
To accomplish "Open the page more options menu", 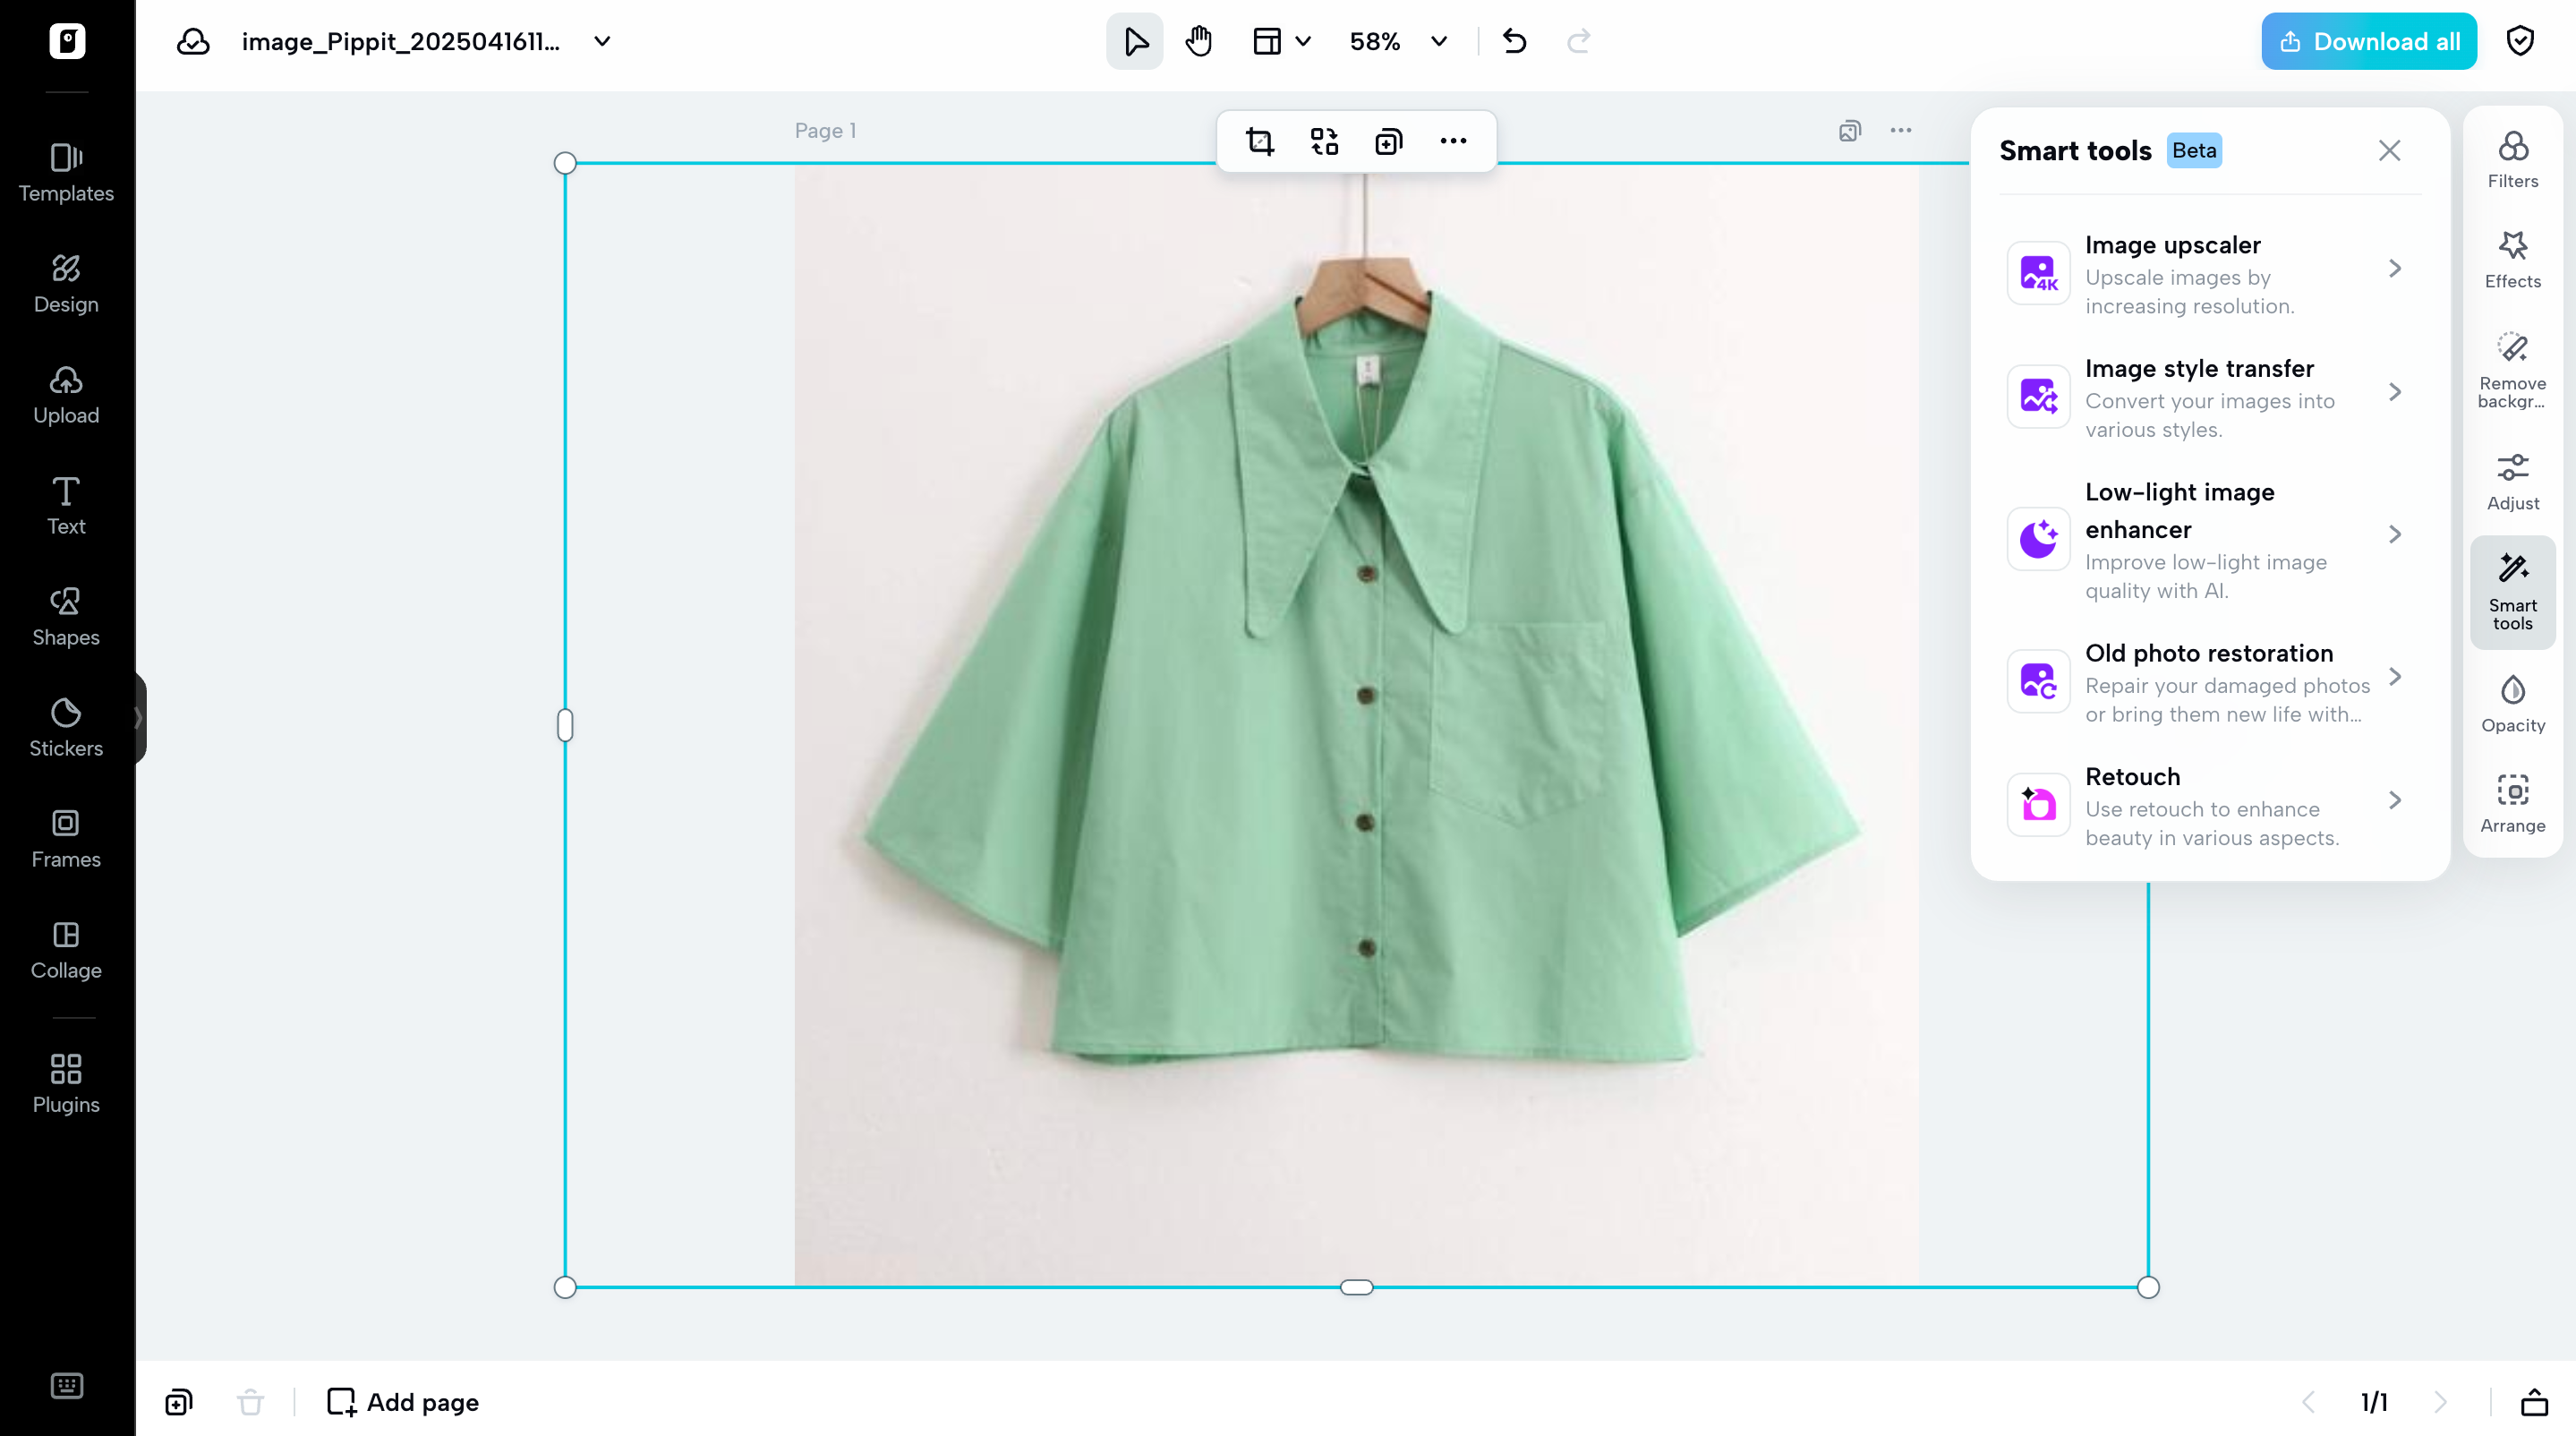I will (1901, 131).
